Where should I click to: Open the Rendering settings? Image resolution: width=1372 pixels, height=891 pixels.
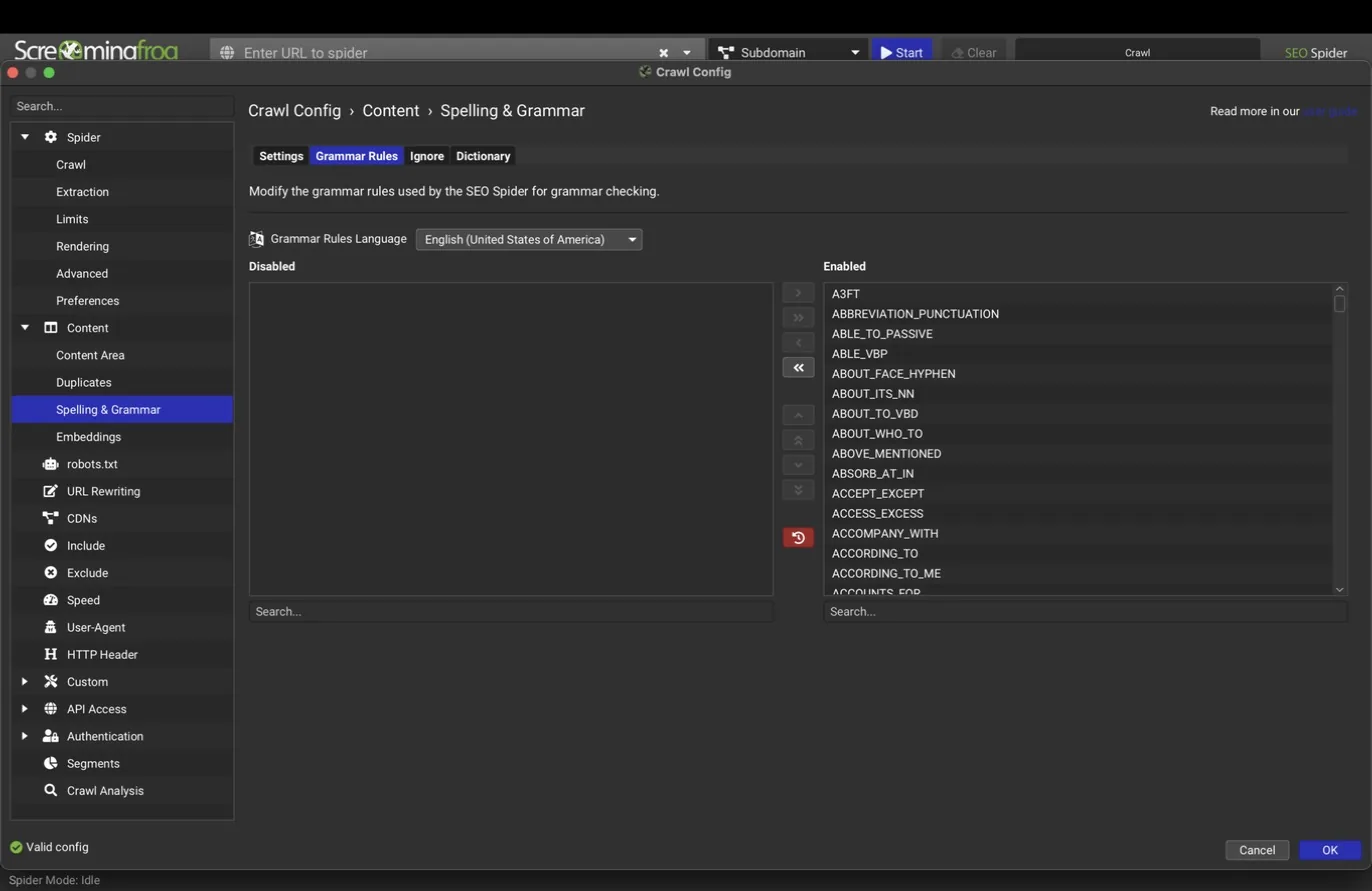coord(82,246)
